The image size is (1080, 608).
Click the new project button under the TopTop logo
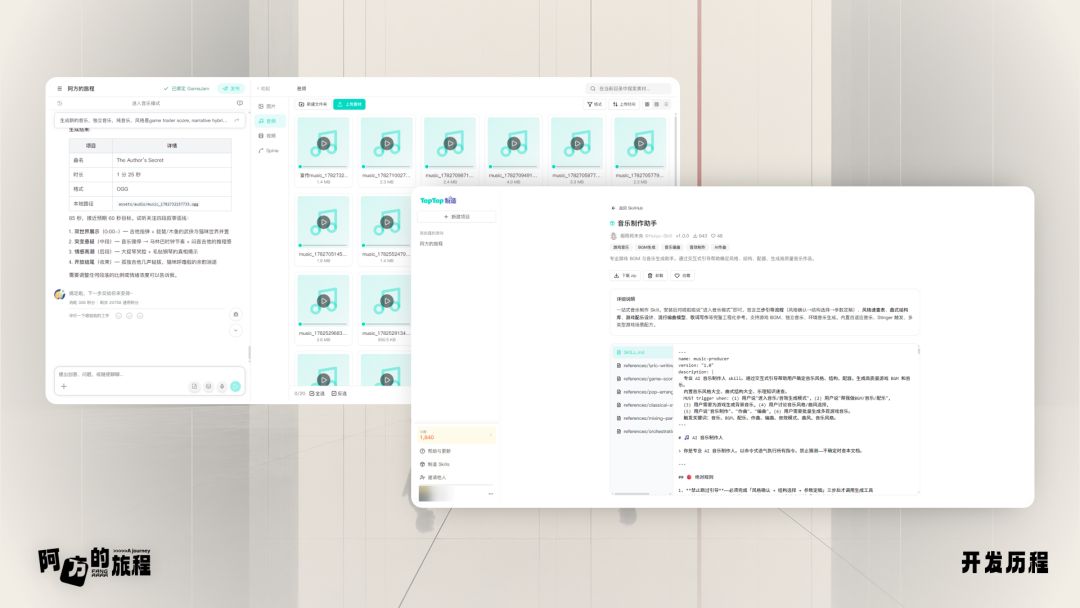(457, 217)
